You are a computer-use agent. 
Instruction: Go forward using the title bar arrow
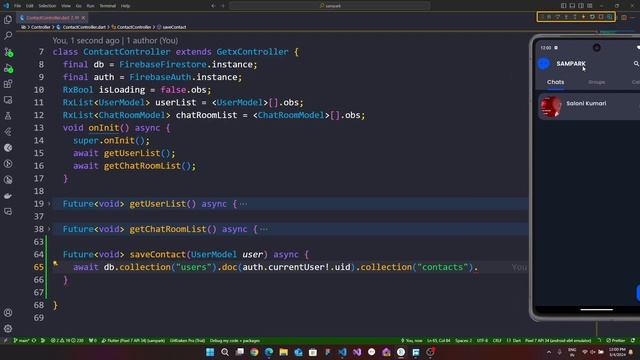pyautogui.click(x=223, y=6)
